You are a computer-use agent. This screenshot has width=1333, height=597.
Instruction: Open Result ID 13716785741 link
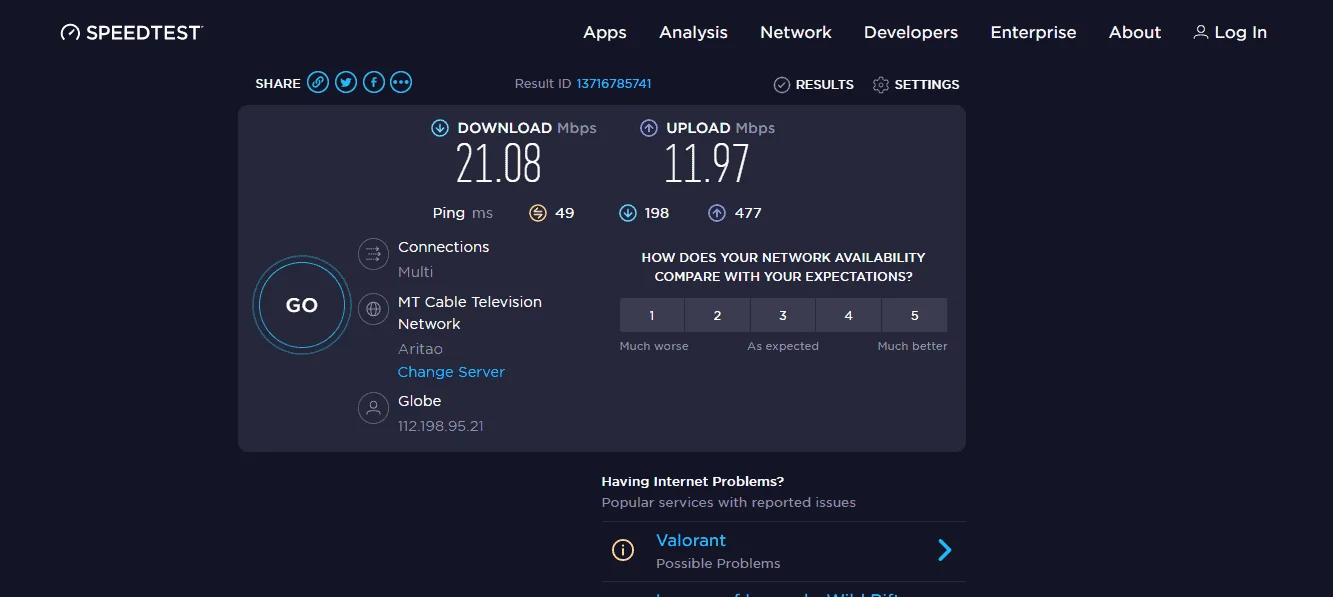click(614, 84)
